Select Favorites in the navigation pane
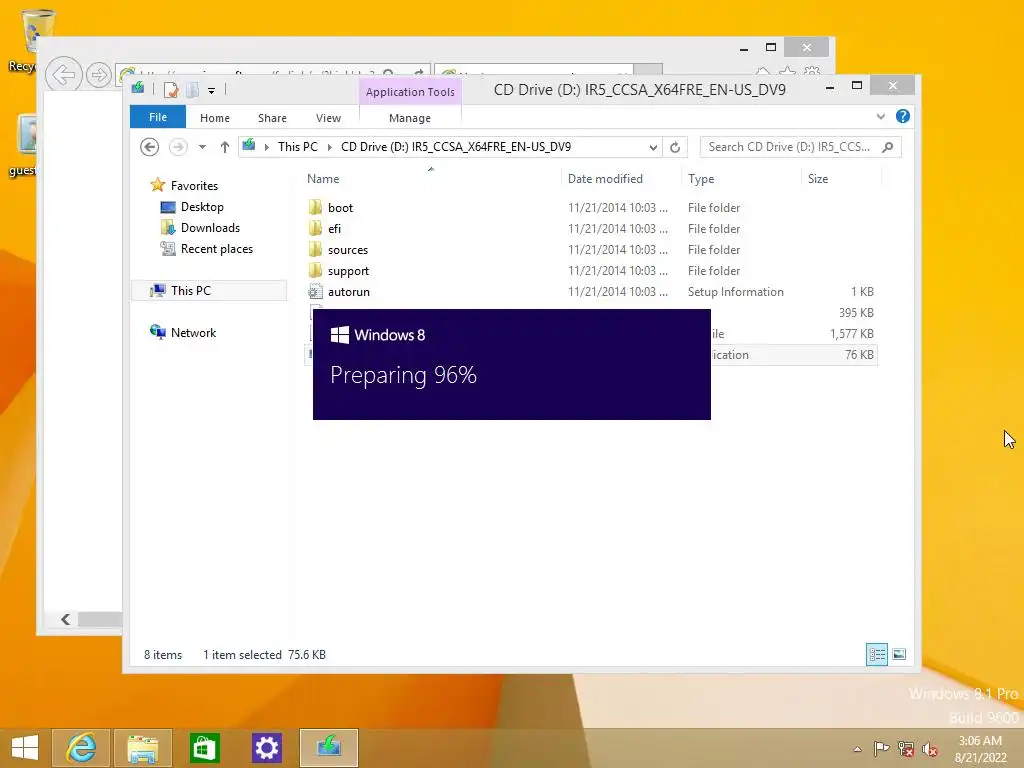This screenshot has height=768, width=1024. tap(194, 185)
